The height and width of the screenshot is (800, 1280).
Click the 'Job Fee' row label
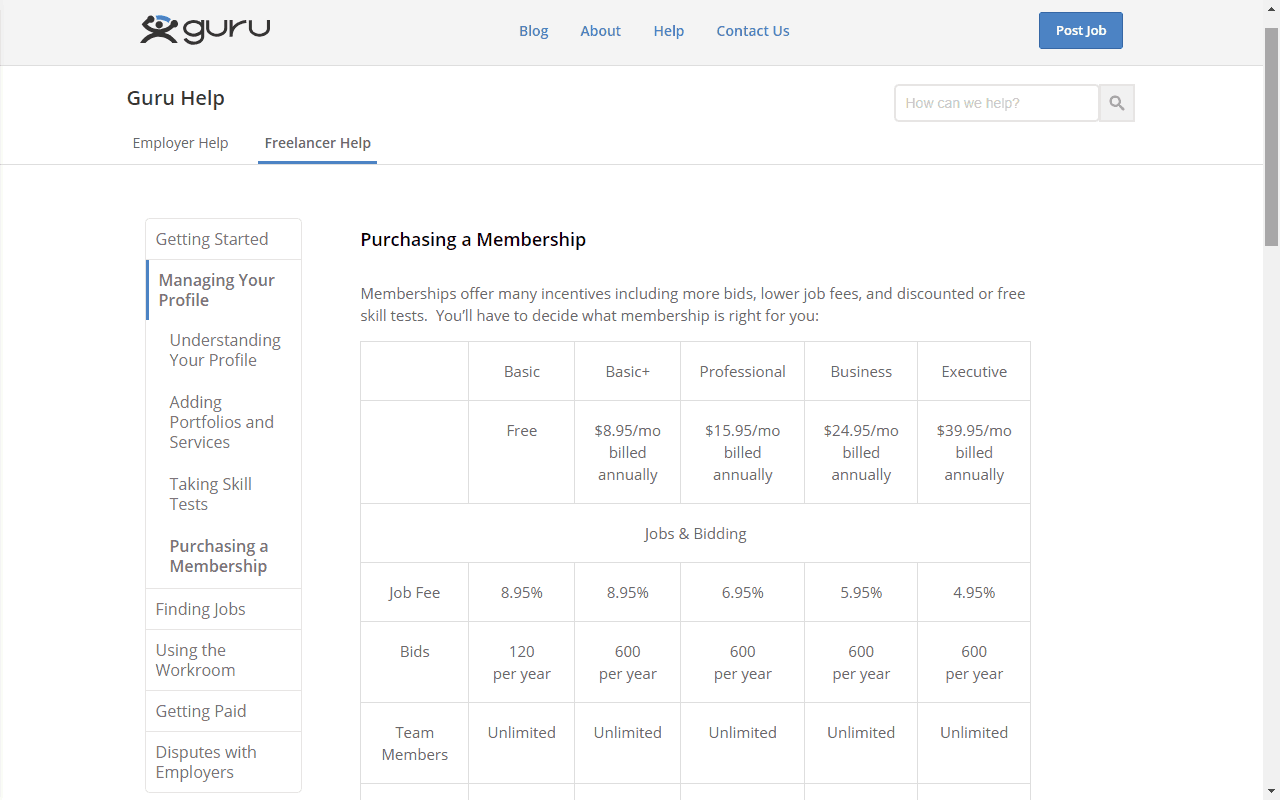[414, 592]
